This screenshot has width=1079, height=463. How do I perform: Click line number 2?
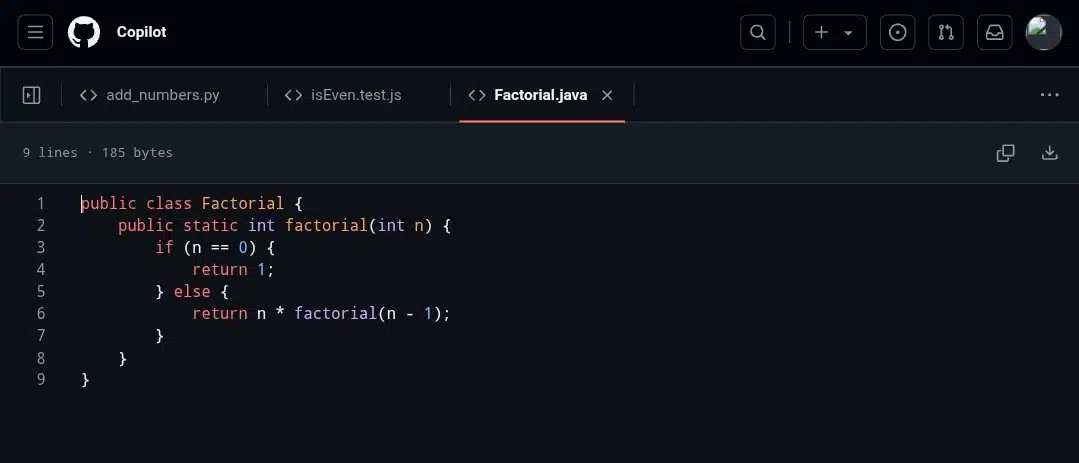[41, 226]
